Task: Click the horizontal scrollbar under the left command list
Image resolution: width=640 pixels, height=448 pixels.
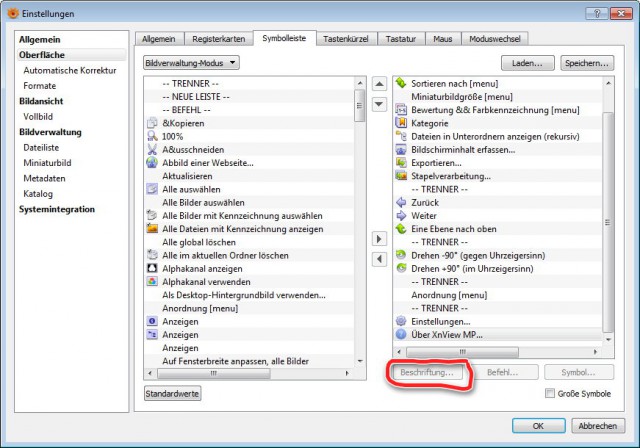Action: coord(249,373)
